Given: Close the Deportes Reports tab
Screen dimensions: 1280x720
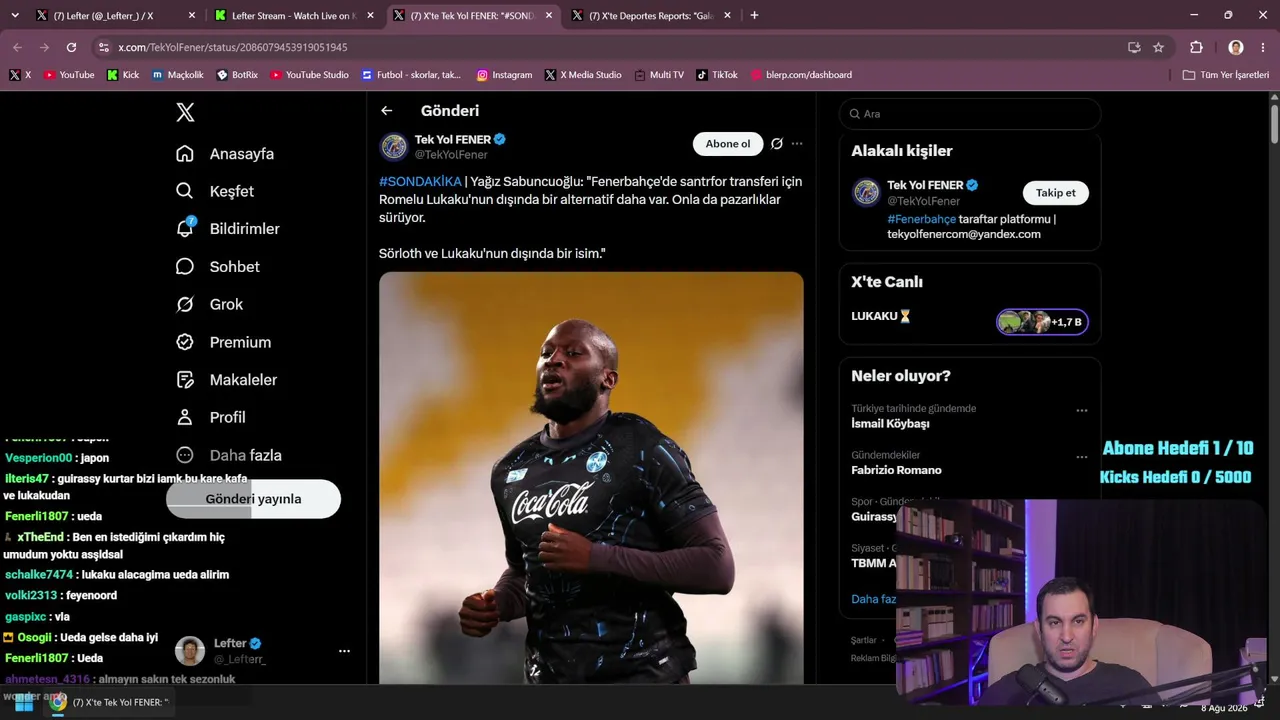Looking at the screenshot, I should (726, 15).
